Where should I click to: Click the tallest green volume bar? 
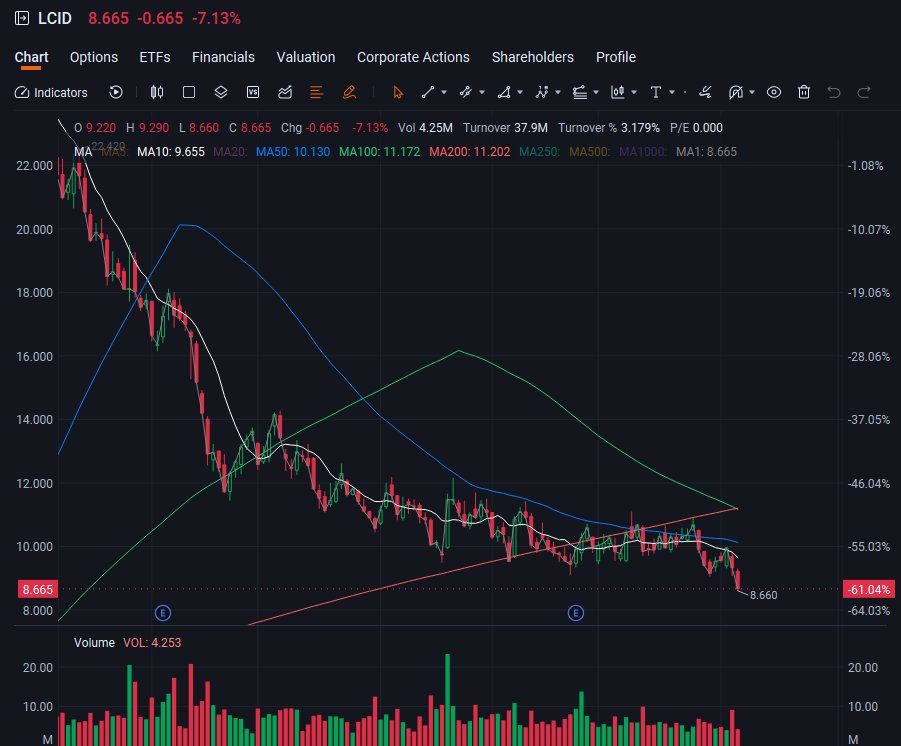[x=448, y=699]
